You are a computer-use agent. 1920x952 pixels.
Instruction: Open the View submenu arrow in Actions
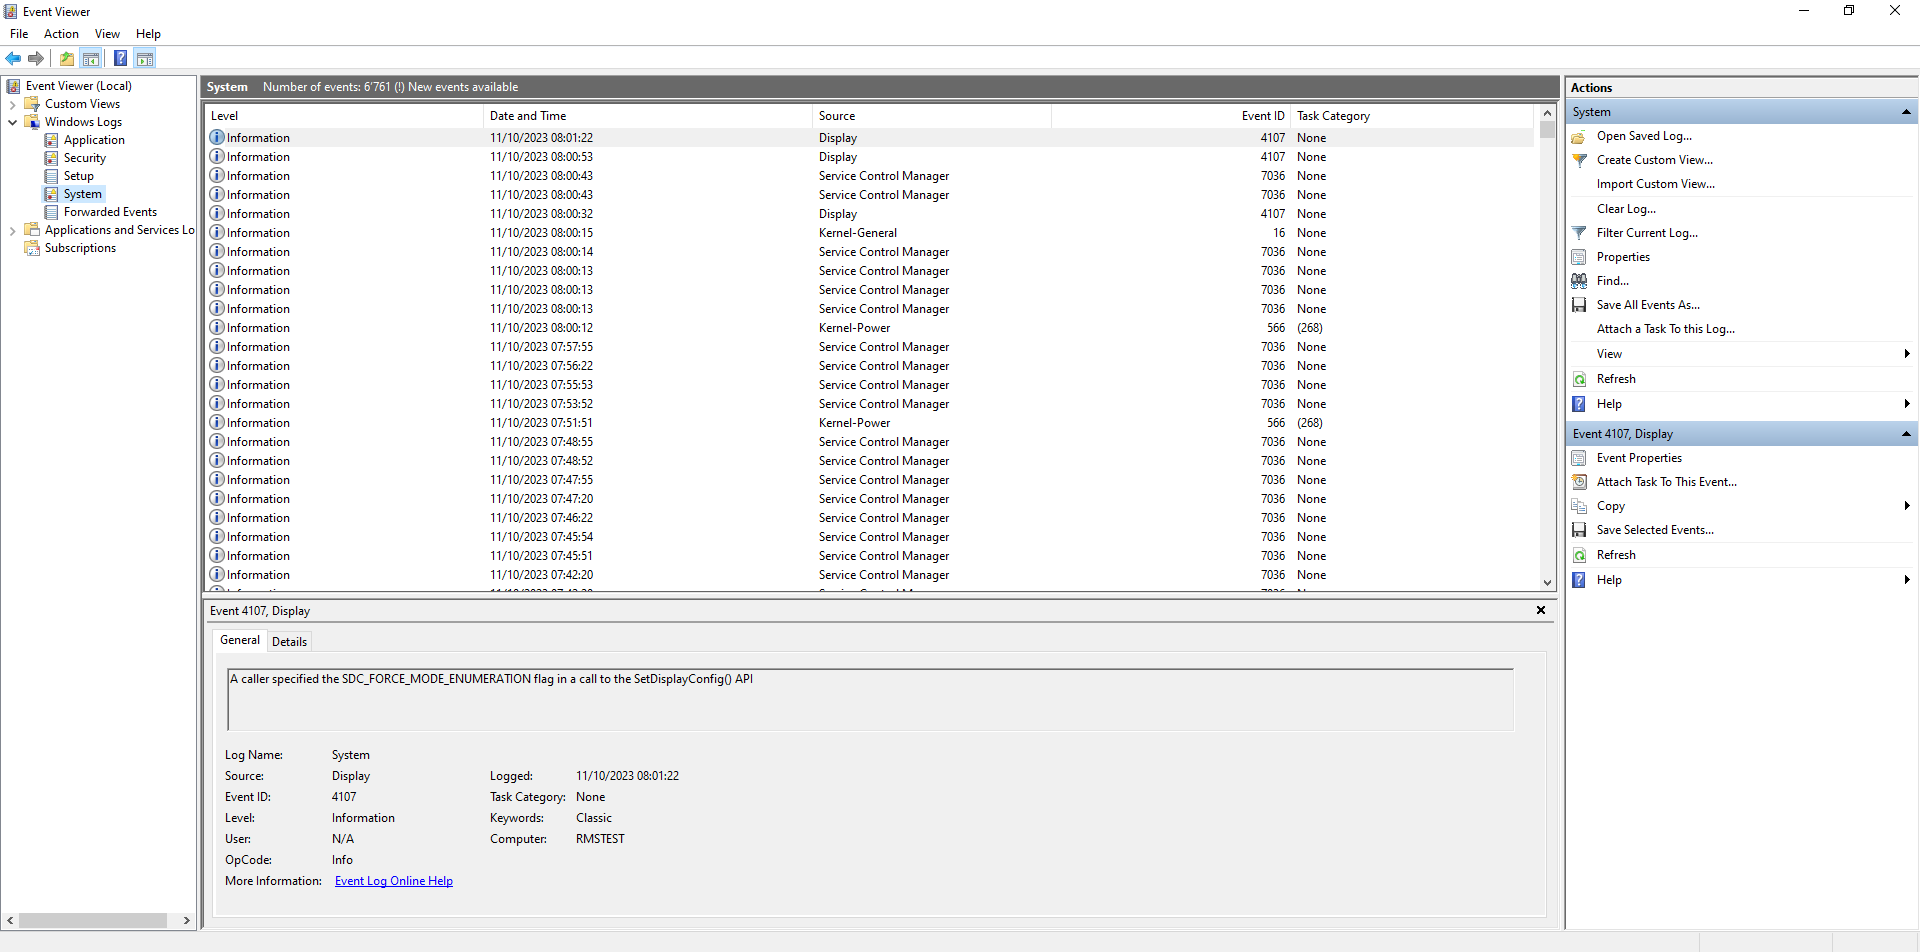pyautogui.click(x=1907, y=354)
